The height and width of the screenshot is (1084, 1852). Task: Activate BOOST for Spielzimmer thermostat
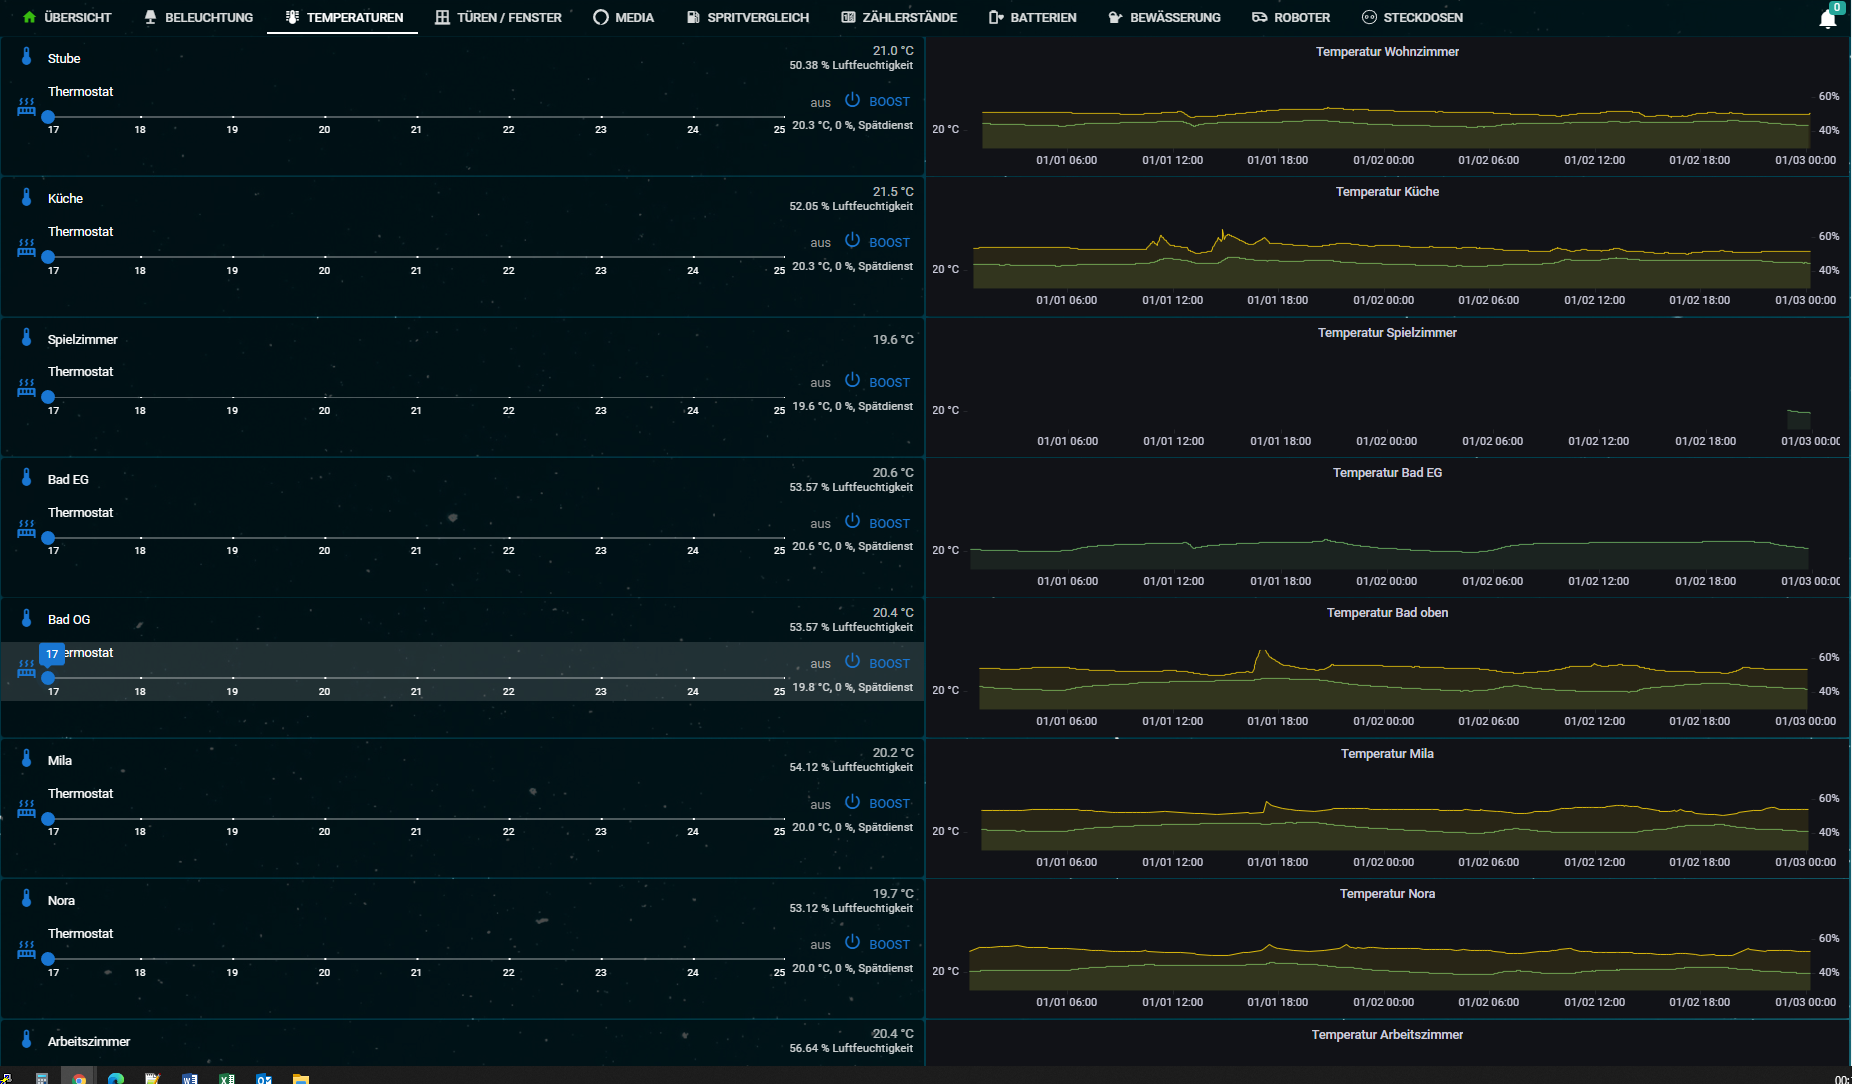[889, 383]
